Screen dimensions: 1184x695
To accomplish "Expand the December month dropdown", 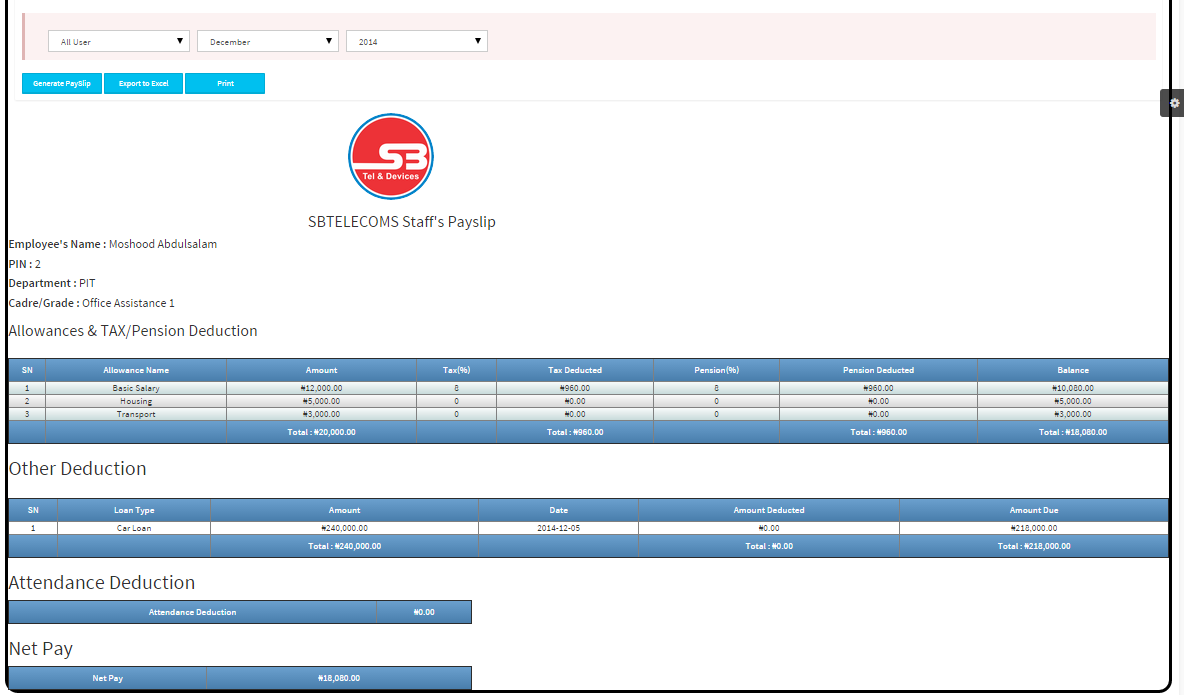I will tap(268, 41).
